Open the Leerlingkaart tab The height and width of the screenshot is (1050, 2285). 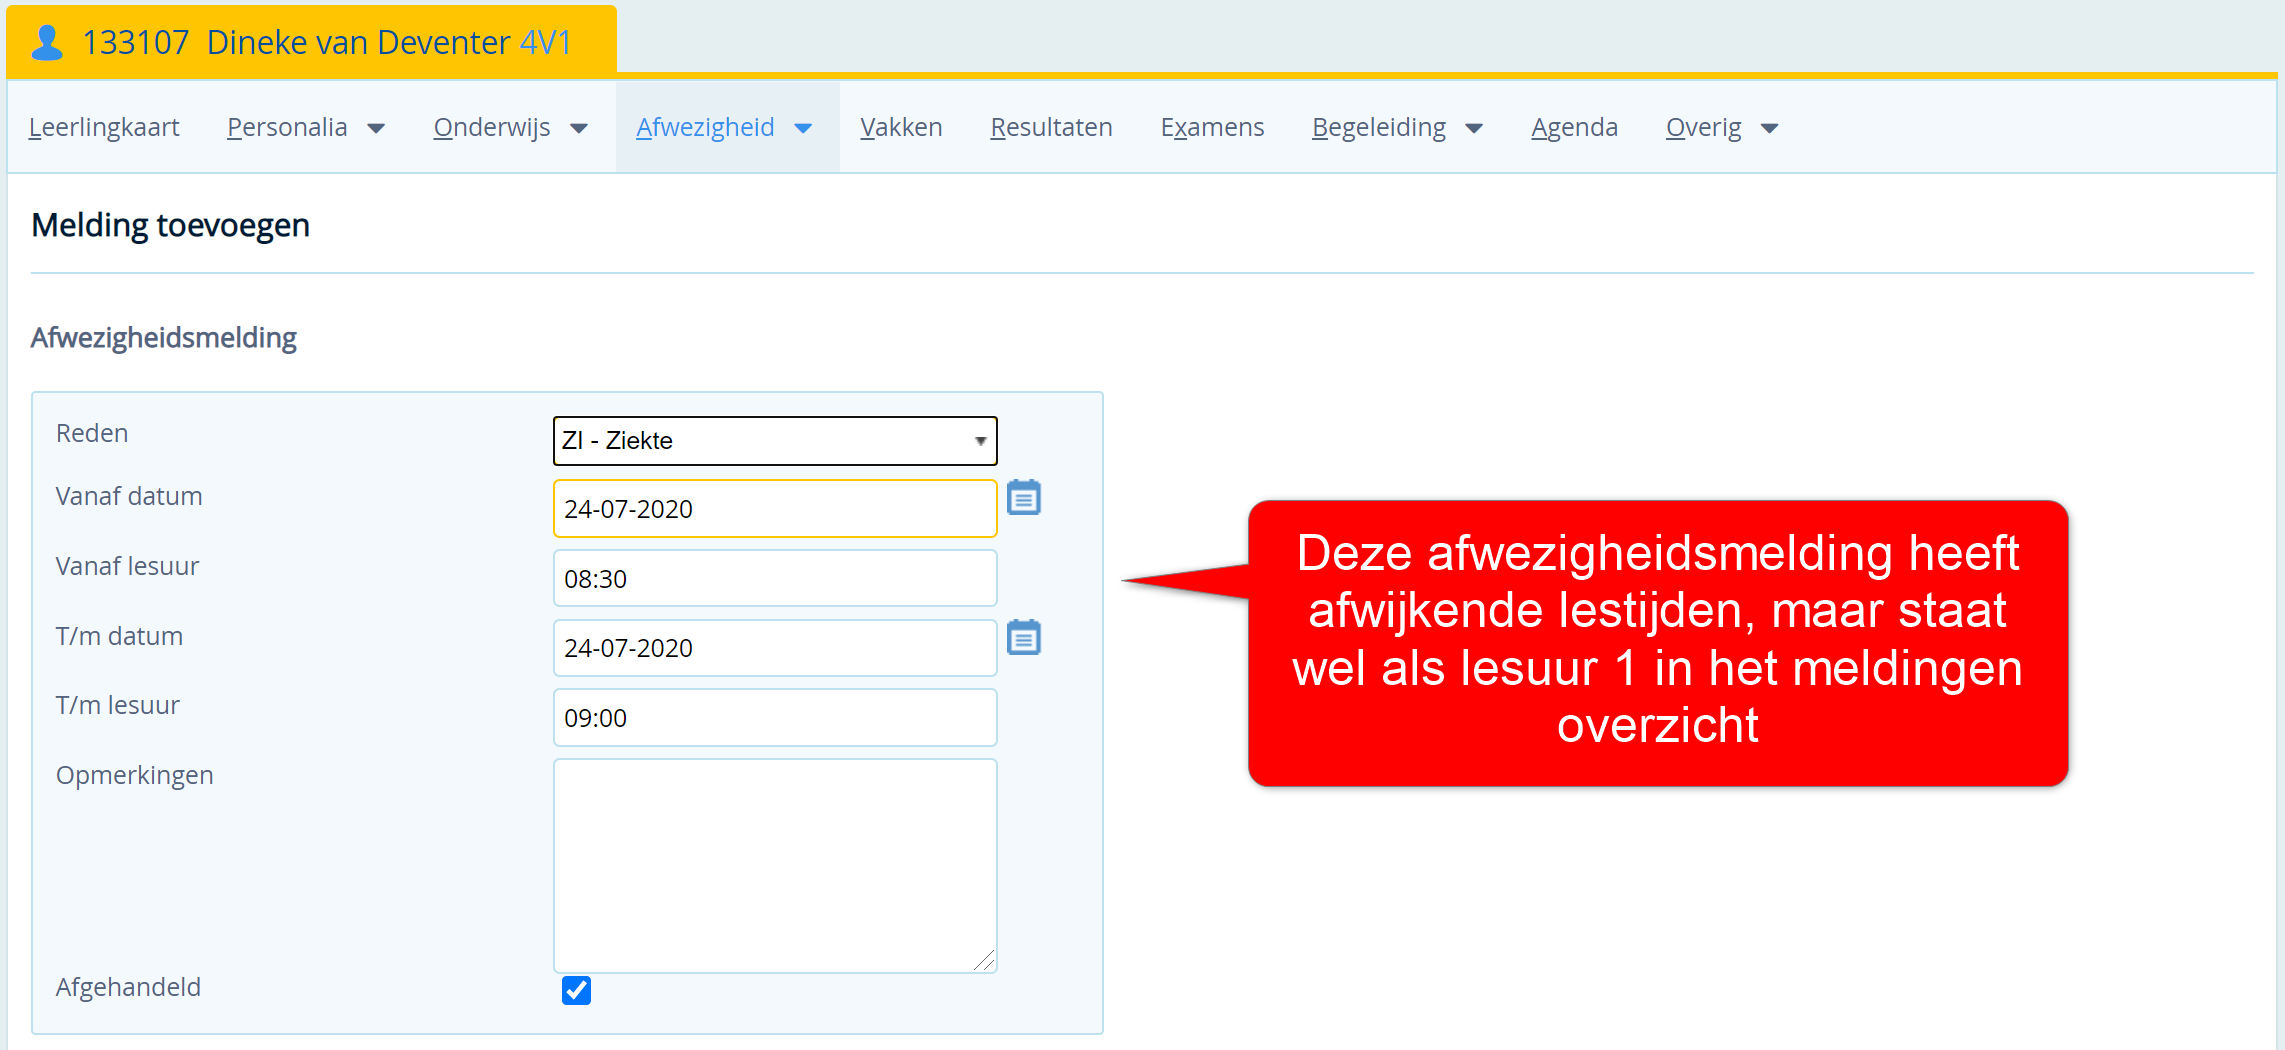click(104, 128)
